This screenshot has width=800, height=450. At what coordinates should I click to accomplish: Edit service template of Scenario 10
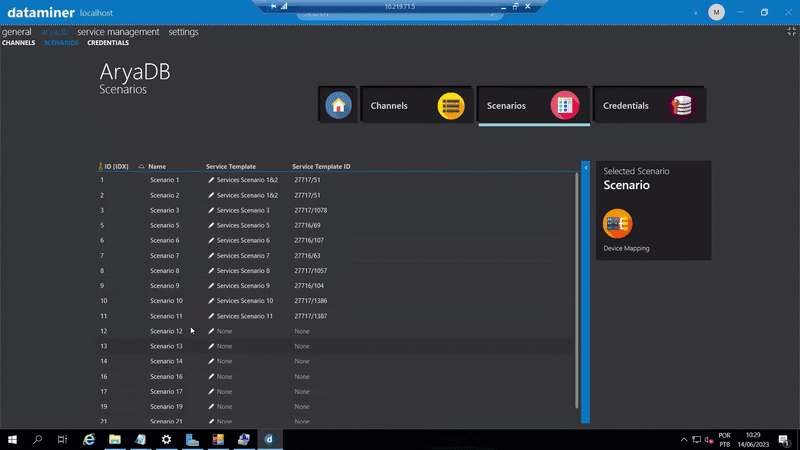(x=211, y=301)
